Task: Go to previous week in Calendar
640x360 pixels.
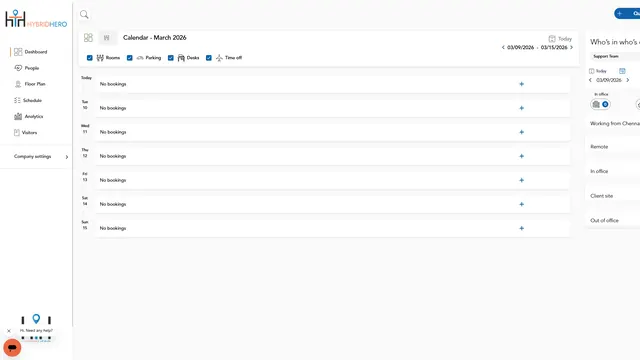Action: (503, 47)
